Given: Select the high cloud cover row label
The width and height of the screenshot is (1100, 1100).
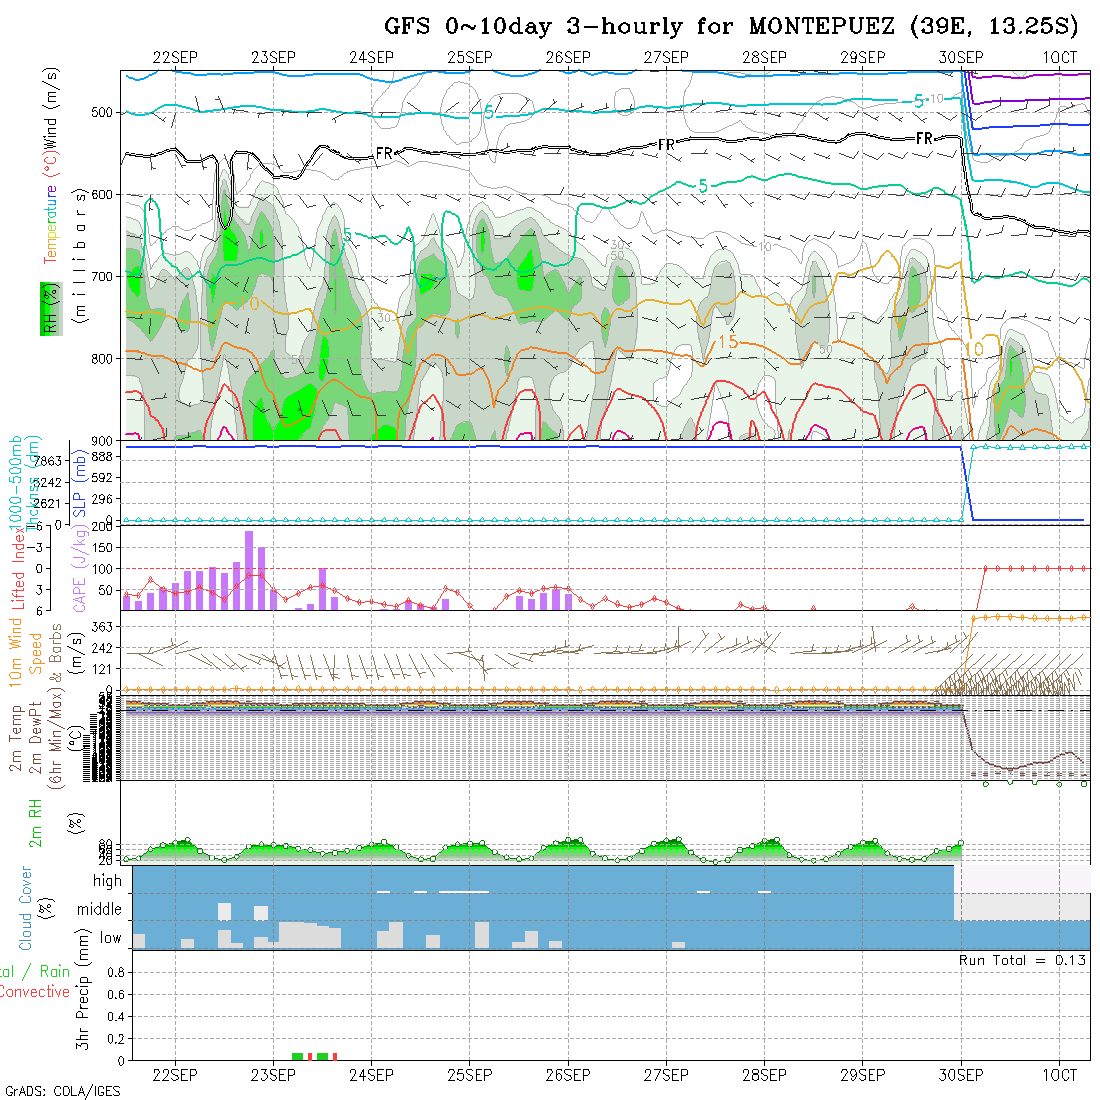Looking at the screenshot, I should point(107,881).
